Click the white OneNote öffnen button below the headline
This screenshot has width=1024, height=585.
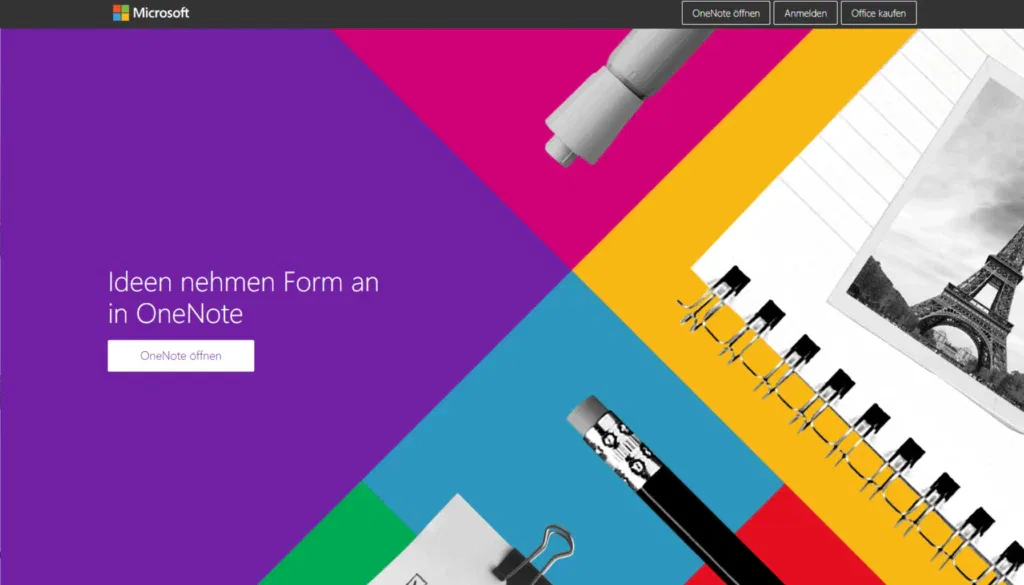[181, 356]
